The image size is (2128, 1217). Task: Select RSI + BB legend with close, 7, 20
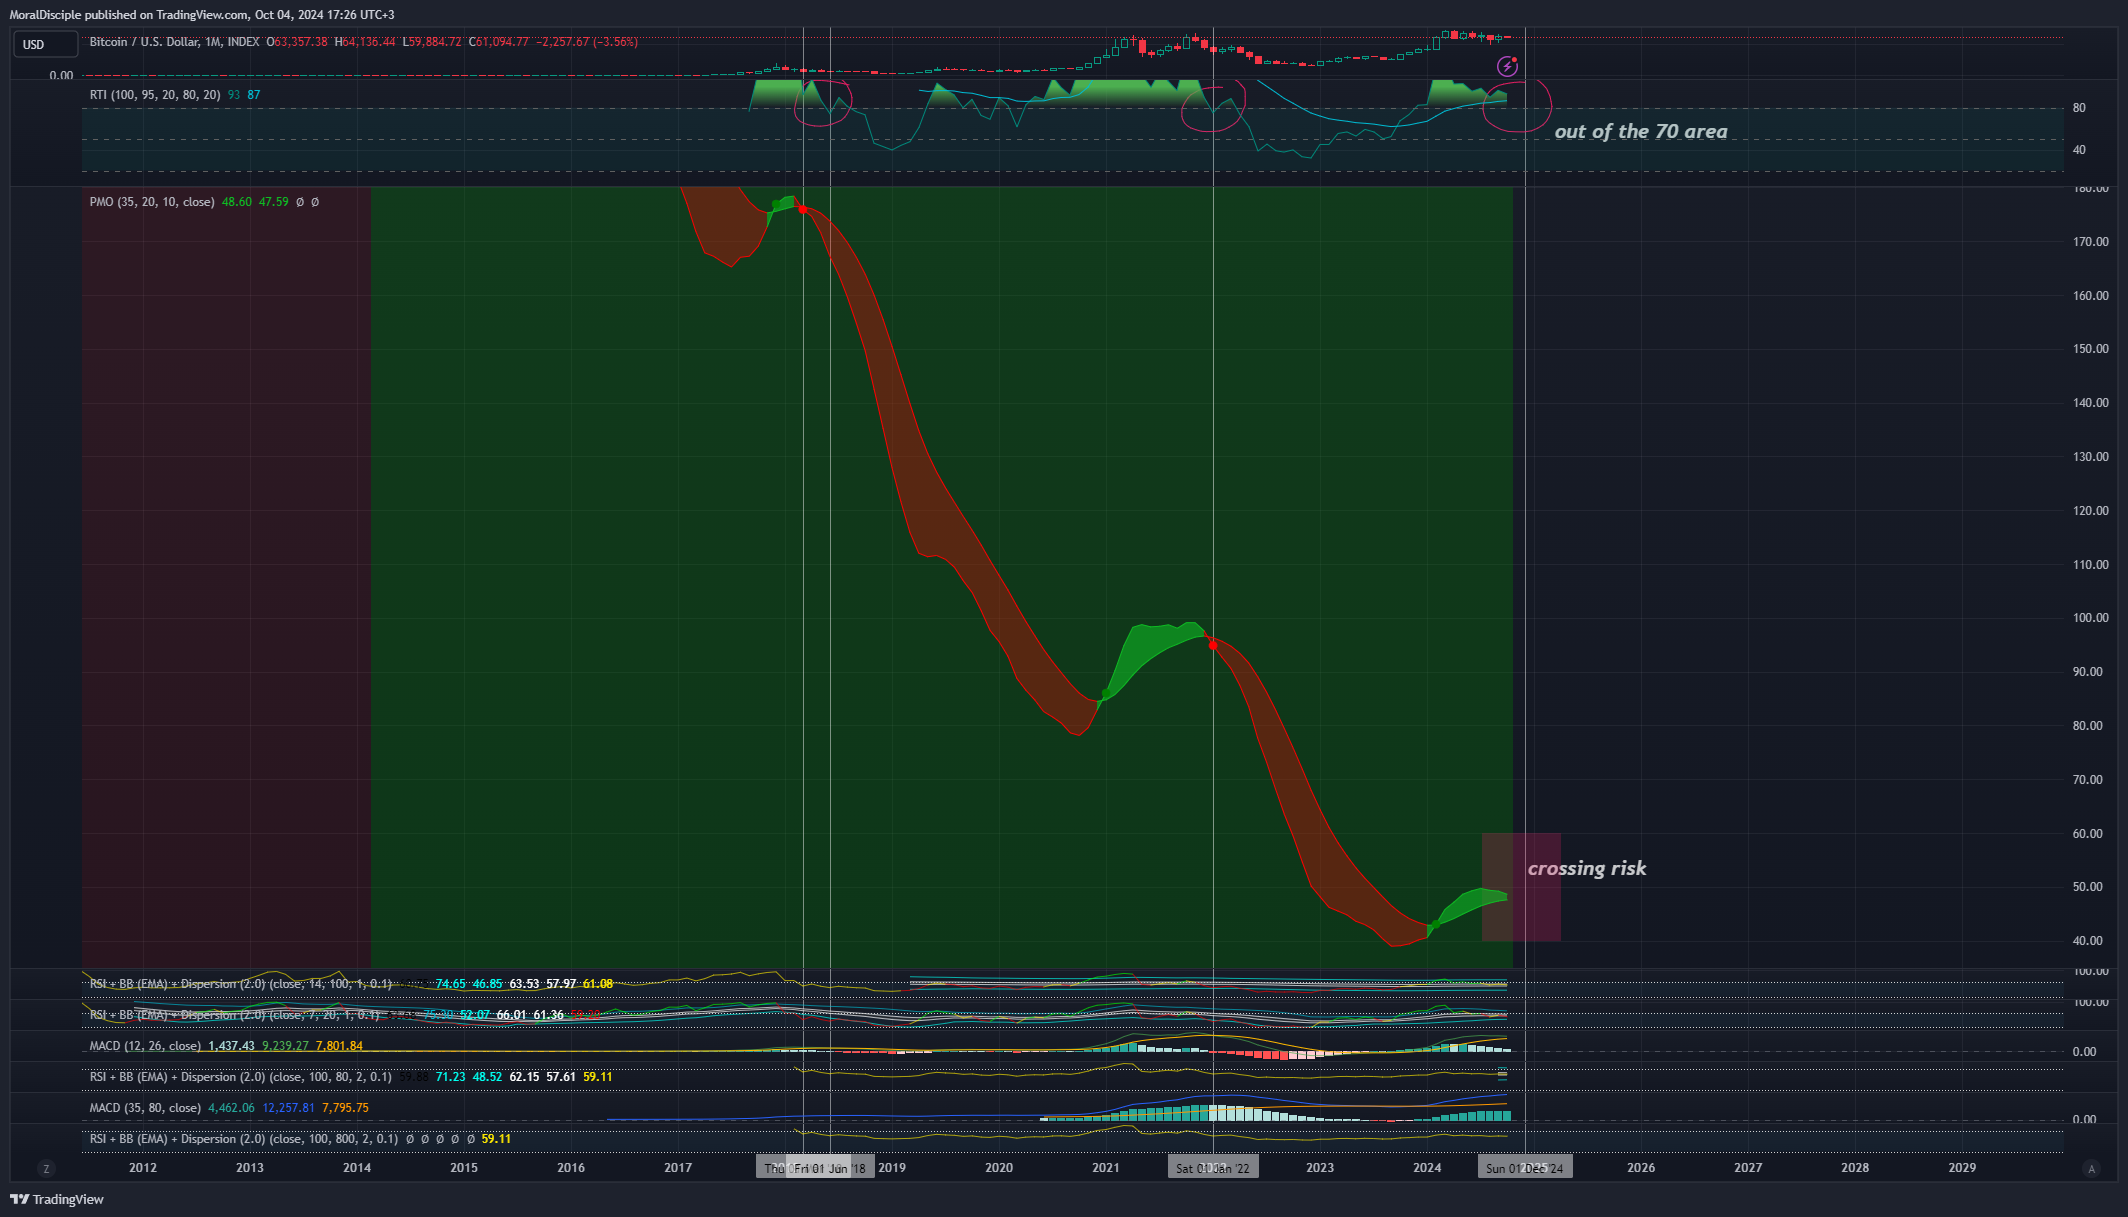235,1015
